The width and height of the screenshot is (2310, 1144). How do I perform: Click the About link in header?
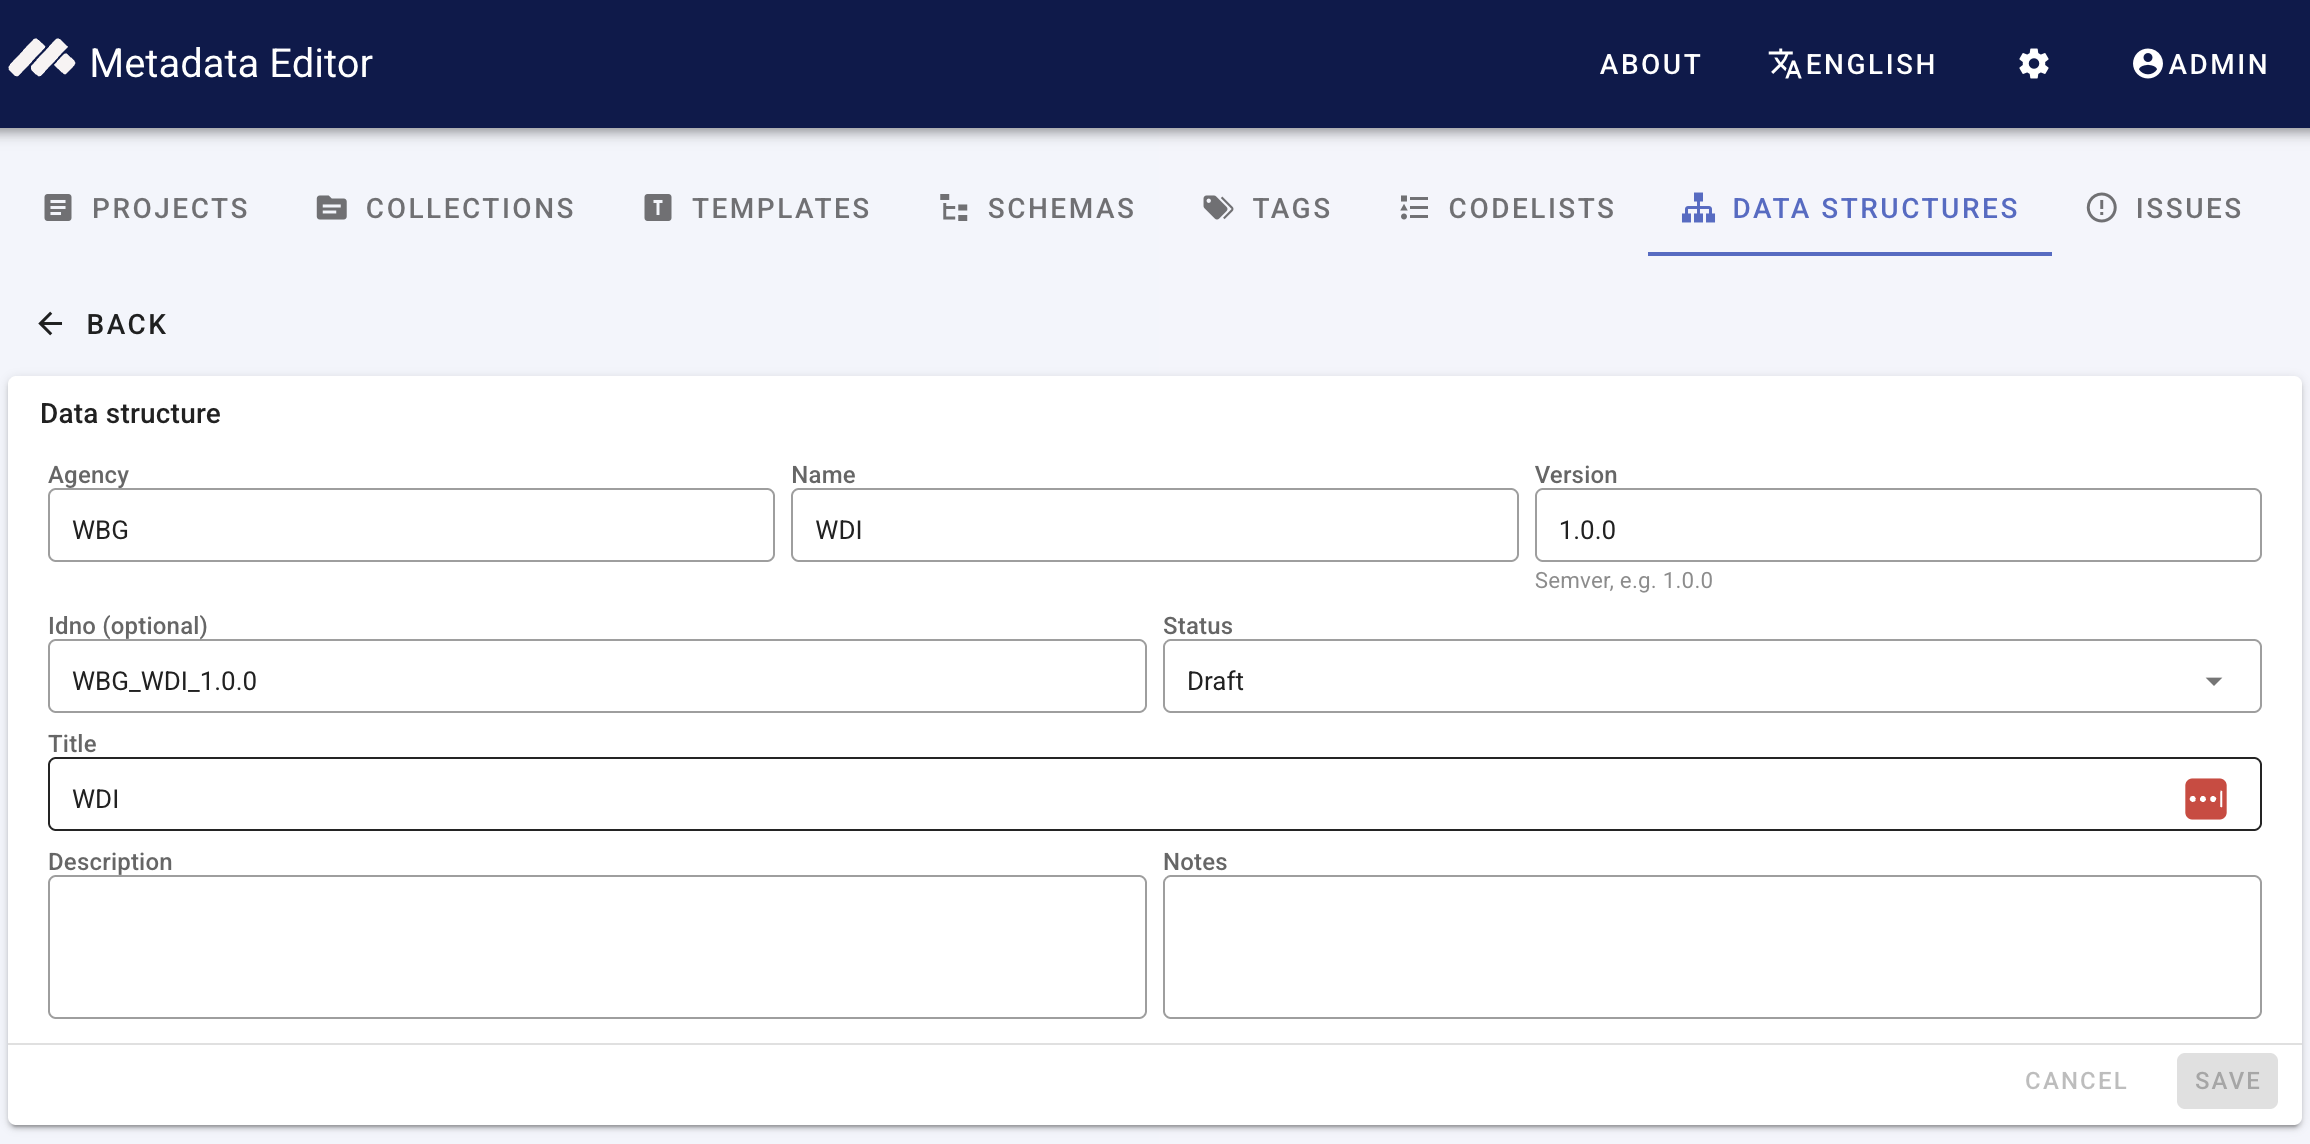coord(1651,64)
